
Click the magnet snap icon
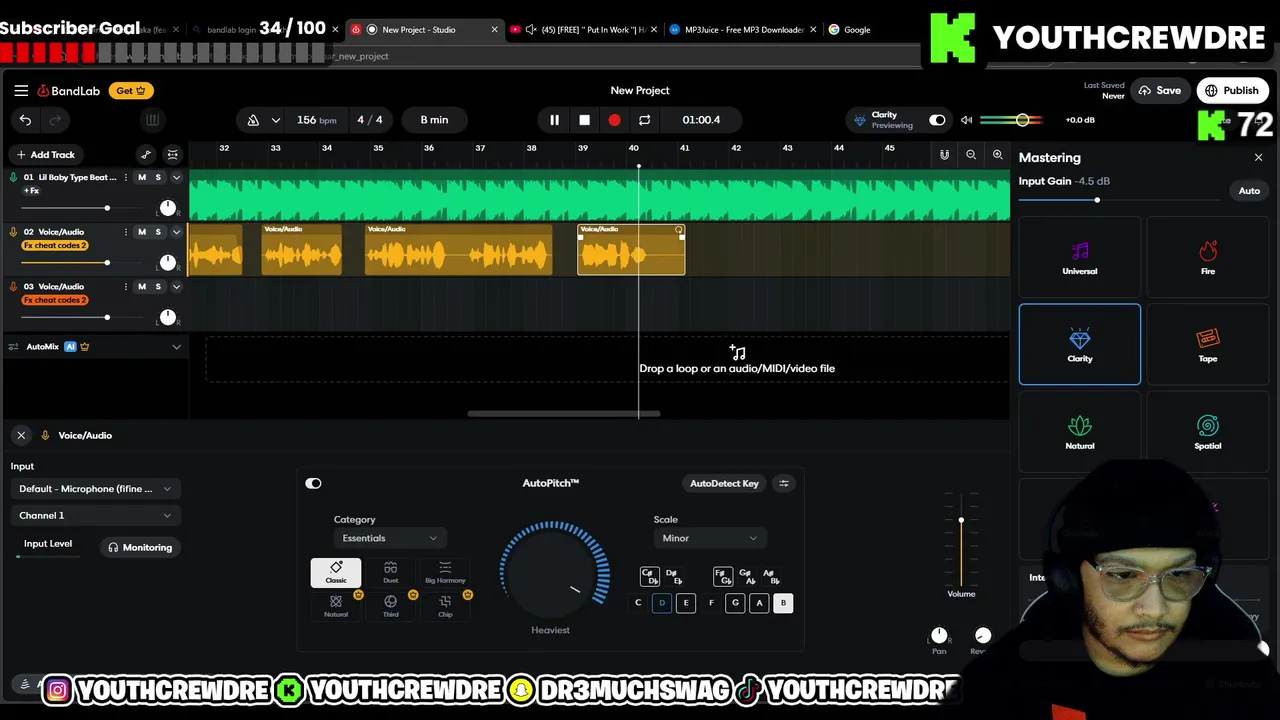(x=944, y=154)
